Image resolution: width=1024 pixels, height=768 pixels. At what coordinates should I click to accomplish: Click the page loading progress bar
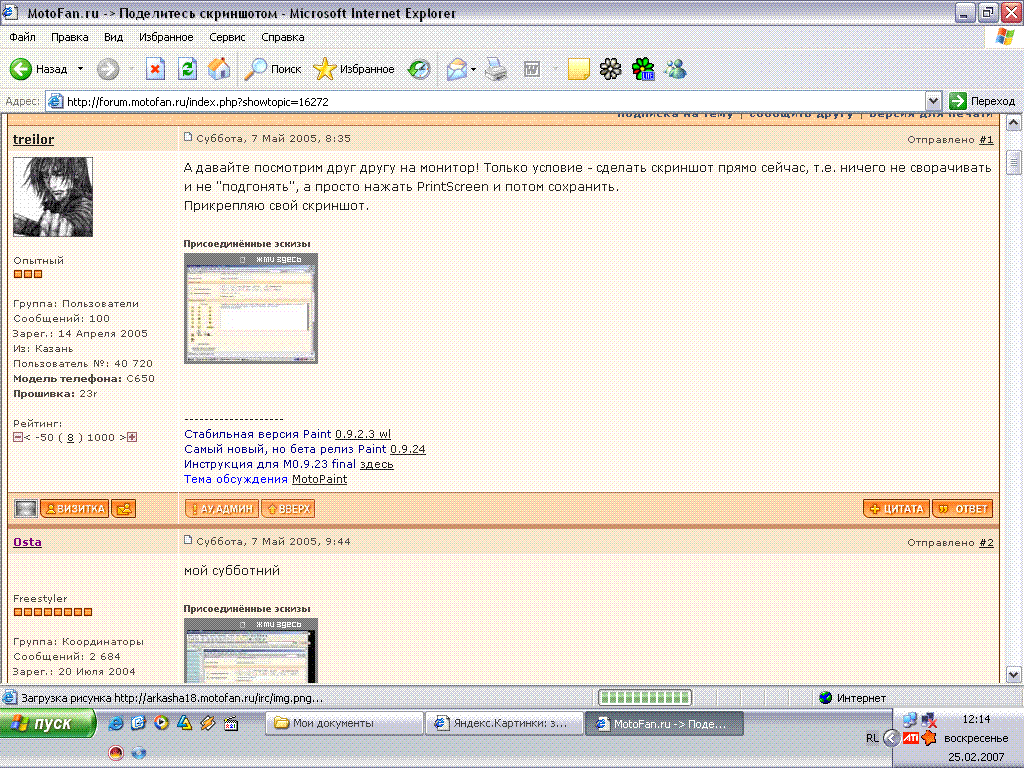pyautogui.click(x=645, y=697)
